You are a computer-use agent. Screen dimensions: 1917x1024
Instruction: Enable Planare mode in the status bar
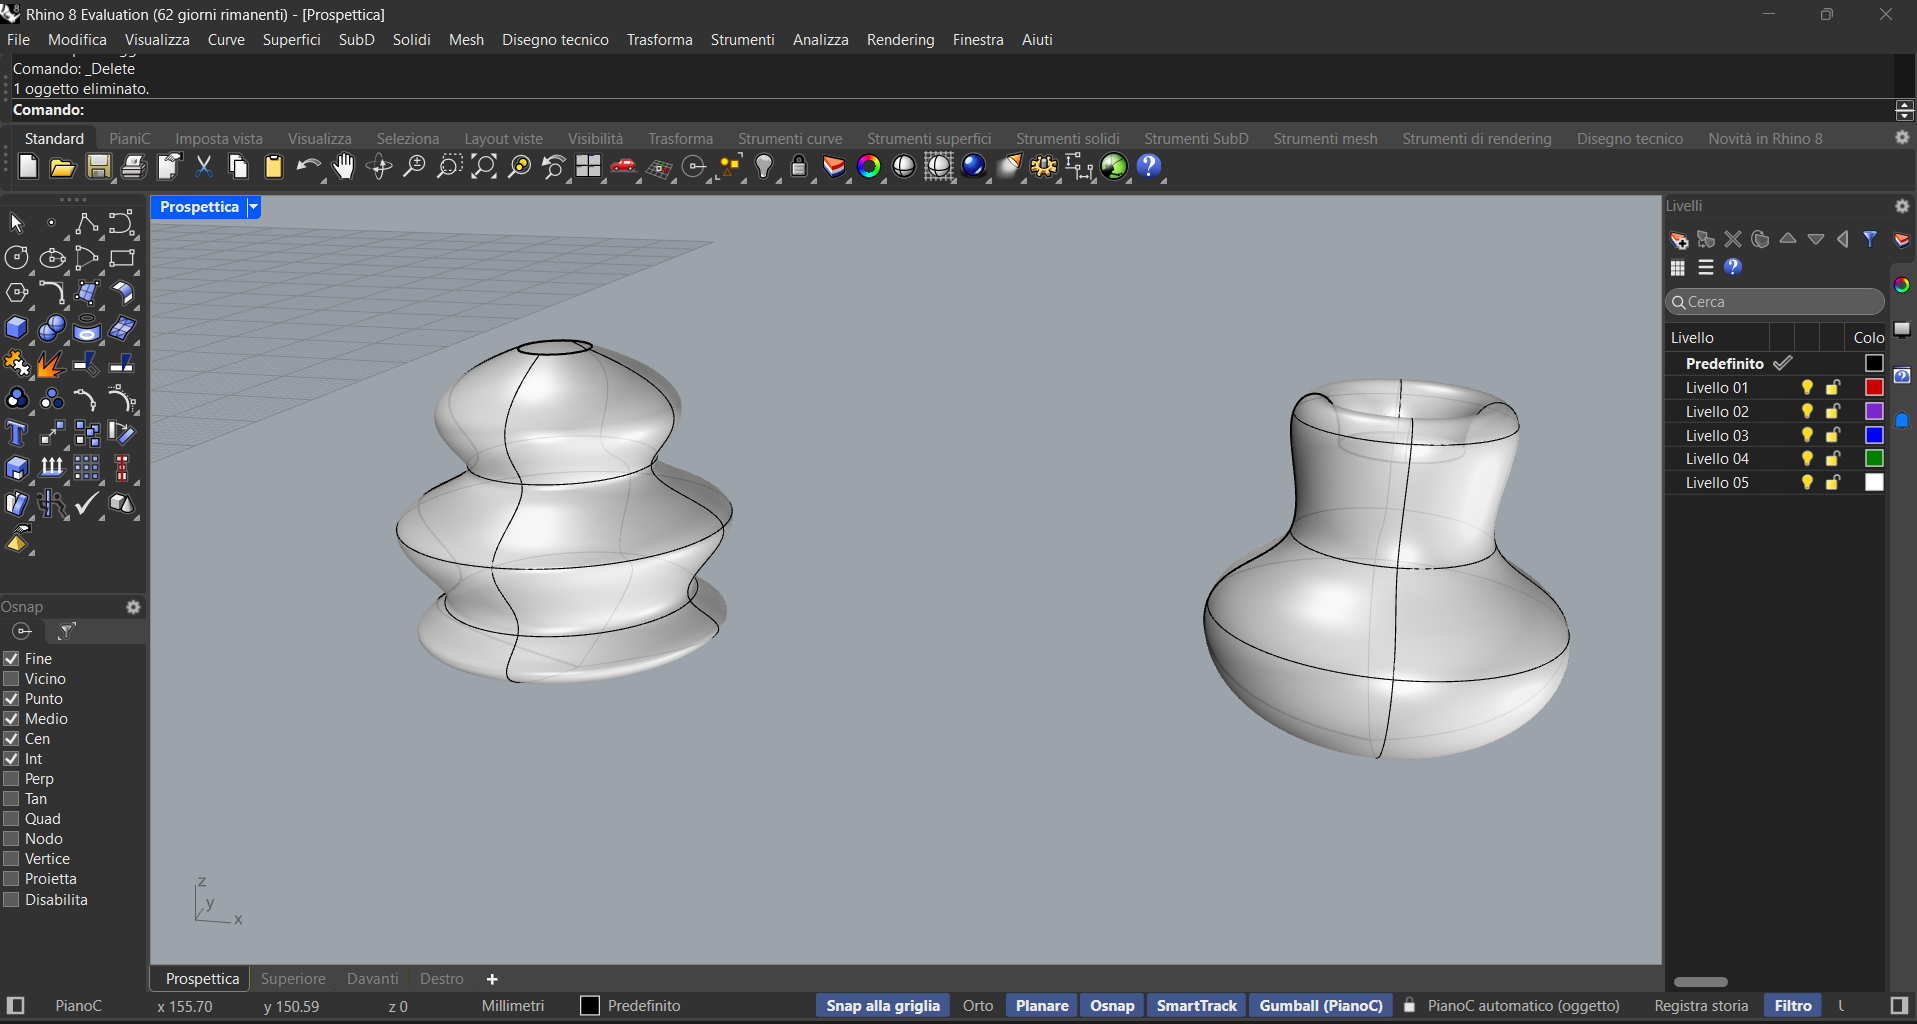(1041, 1005)
